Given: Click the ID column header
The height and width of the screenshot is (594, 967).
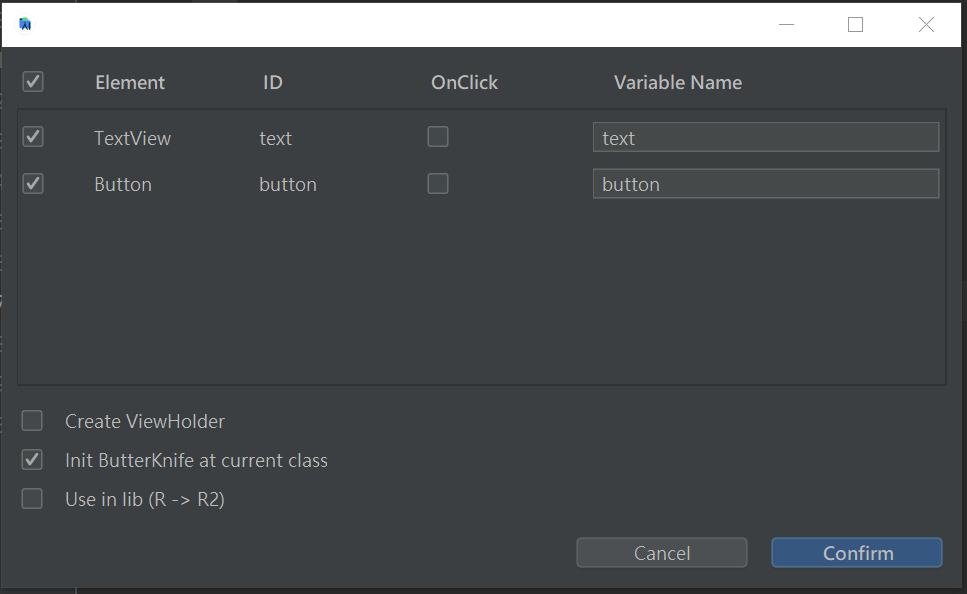Looking at the screenshot, I should pyautogui.click(x=273, y=83).
